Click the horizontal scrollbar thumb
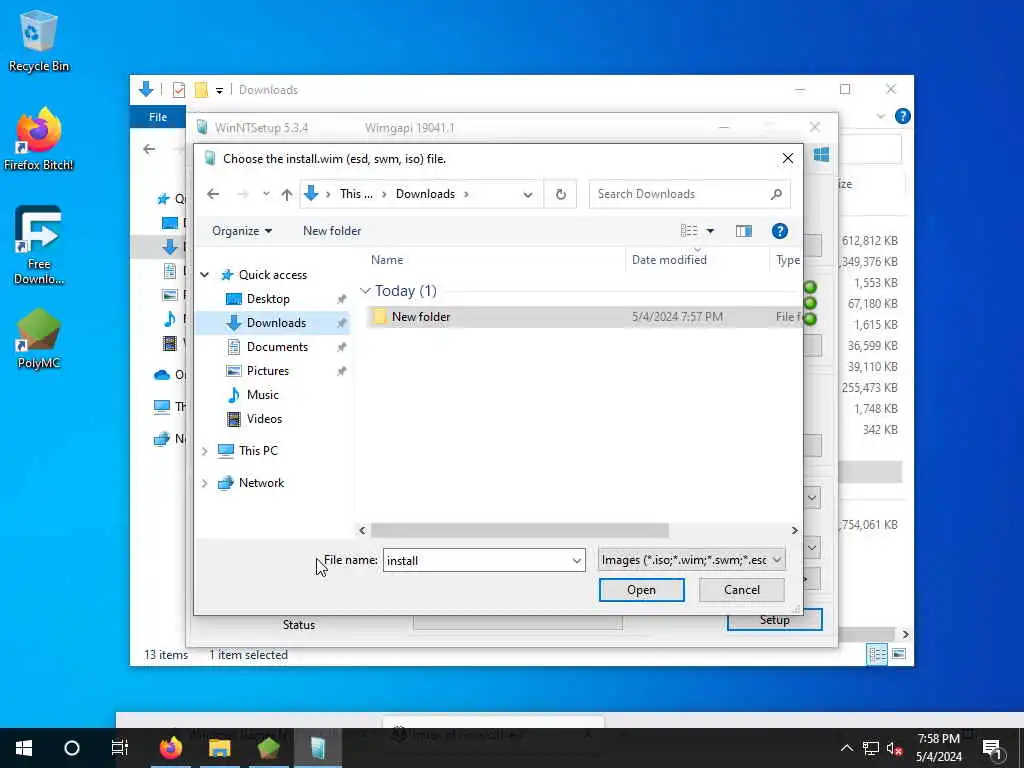 tap(519, 530)
